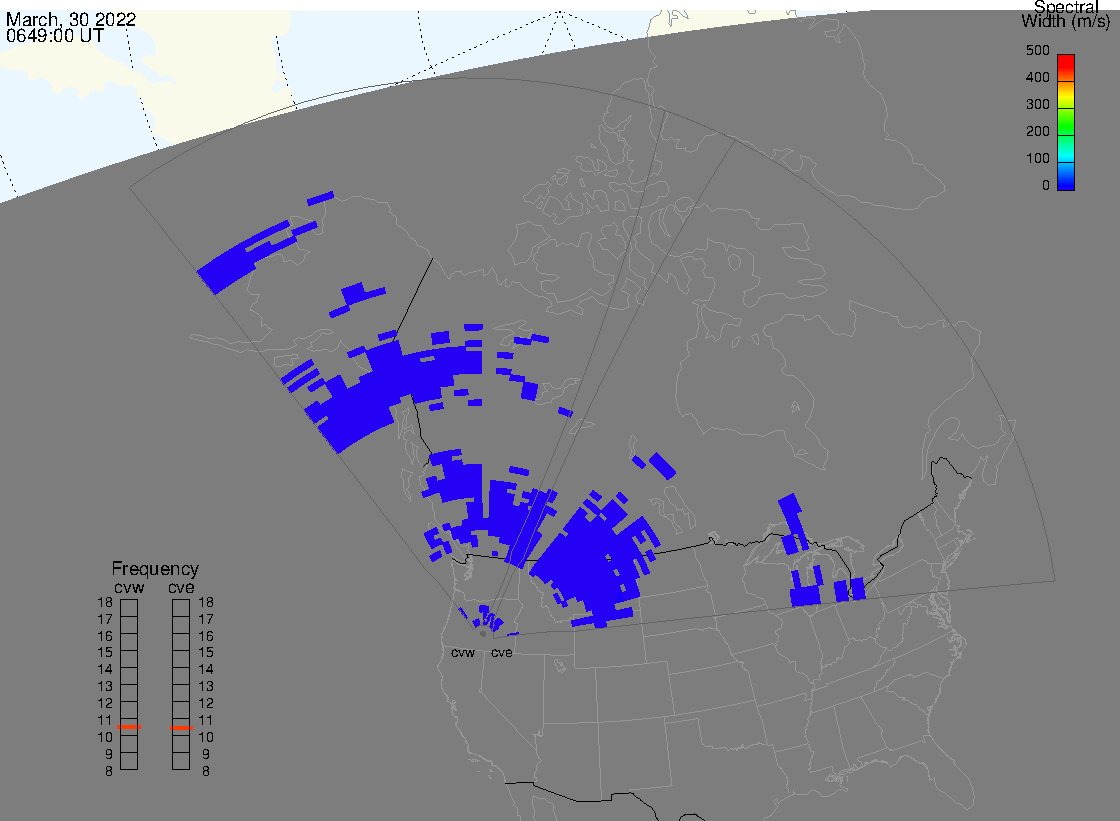The image size is (1120, 821).
Task: Click the radar site dot above the cvw label
Action: [x=484, y=634]
